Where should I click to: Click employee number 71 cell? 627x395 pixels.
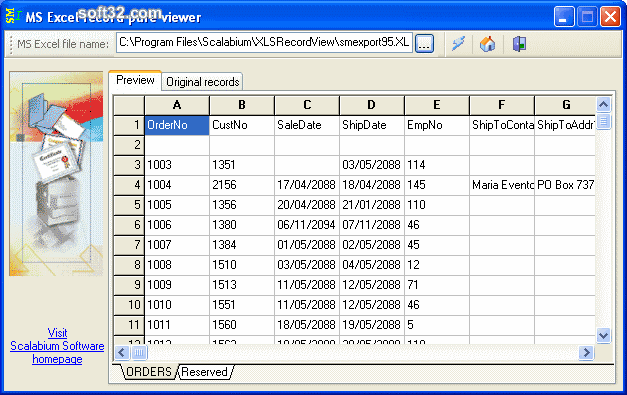click(x=437, y=285)
